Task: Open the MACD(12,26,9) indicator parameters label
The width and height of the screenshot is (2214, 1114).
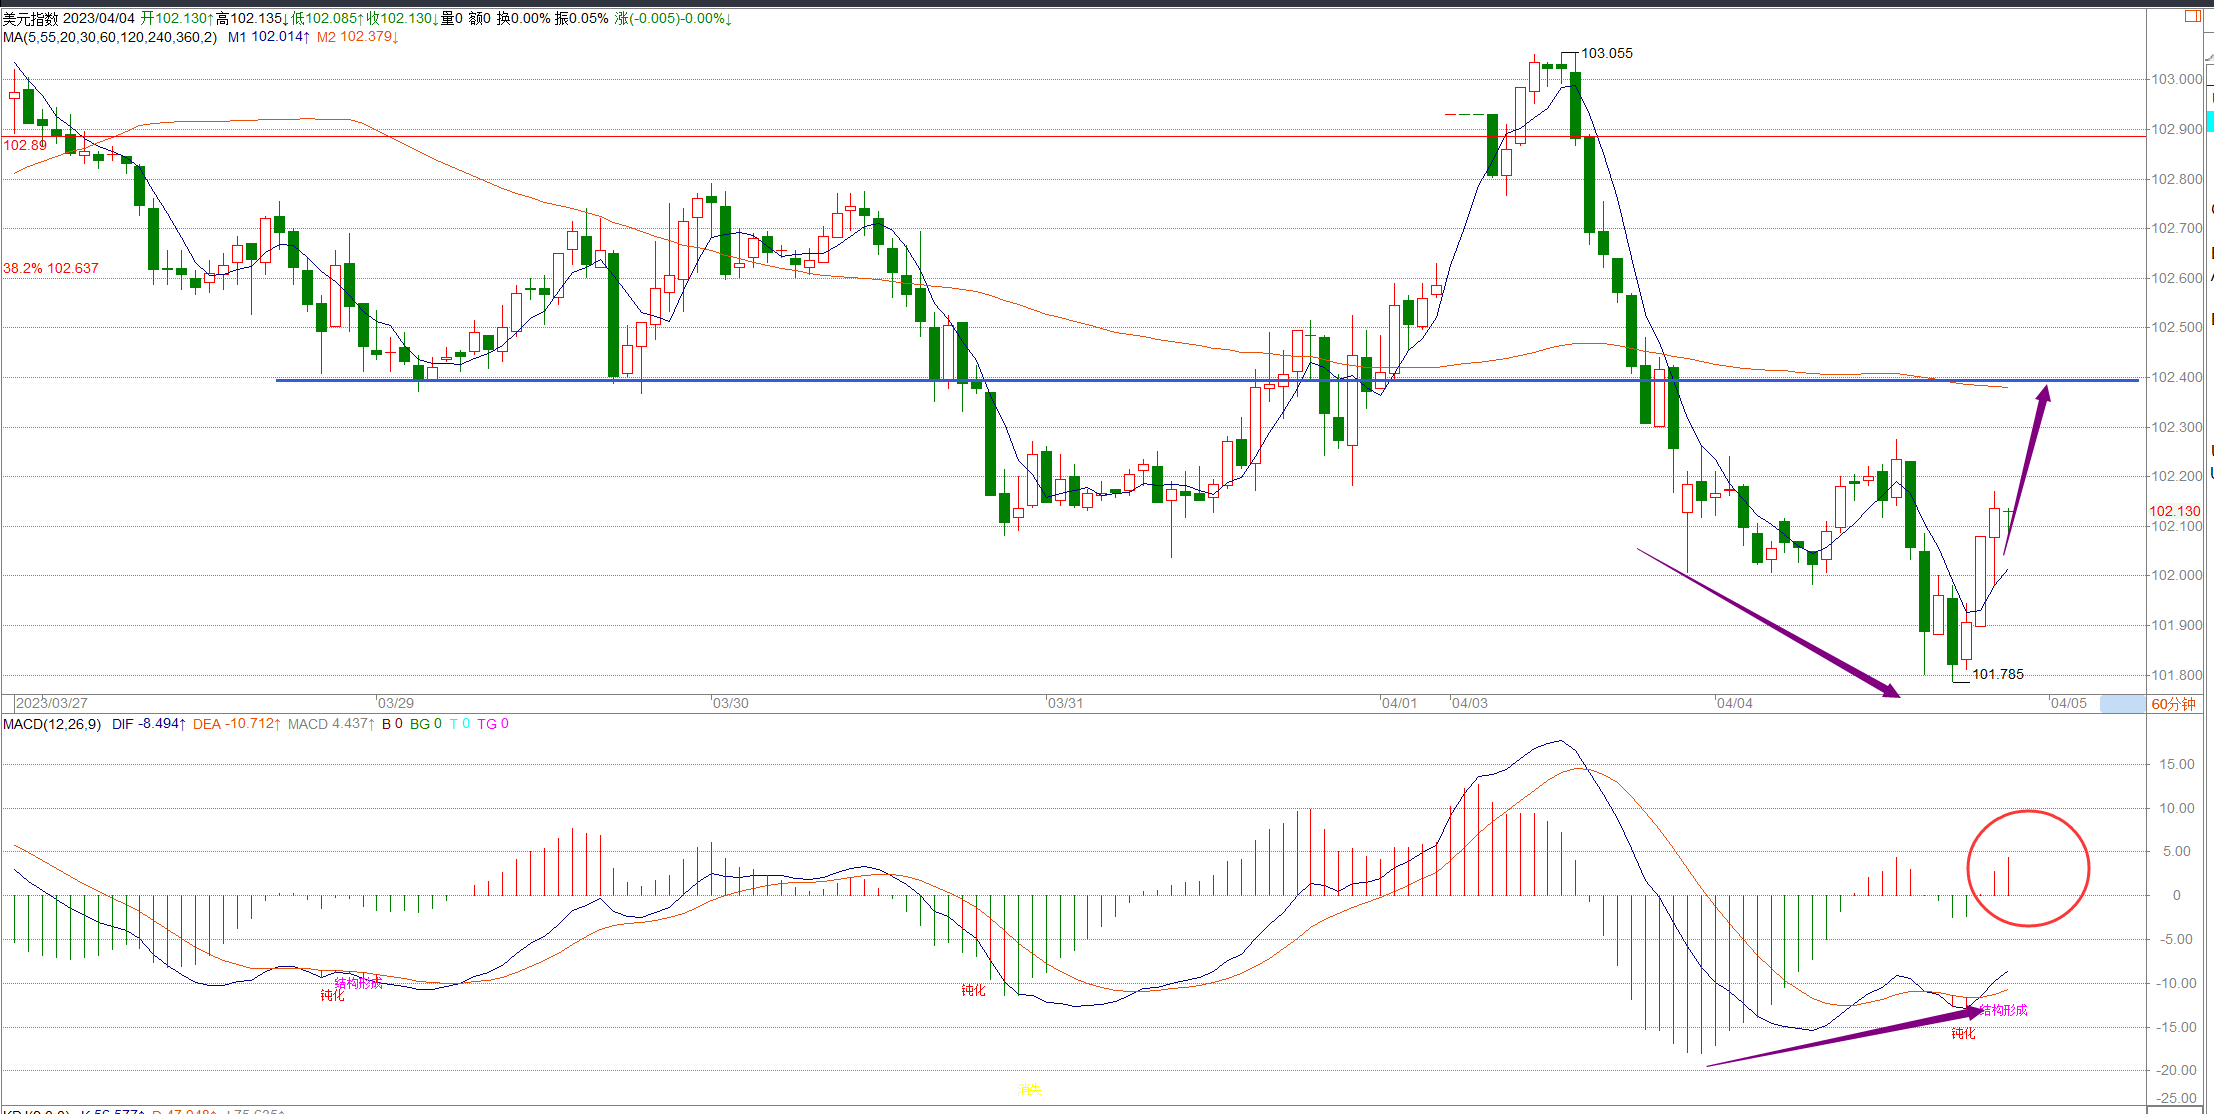Action: click(x=52, y=724)
